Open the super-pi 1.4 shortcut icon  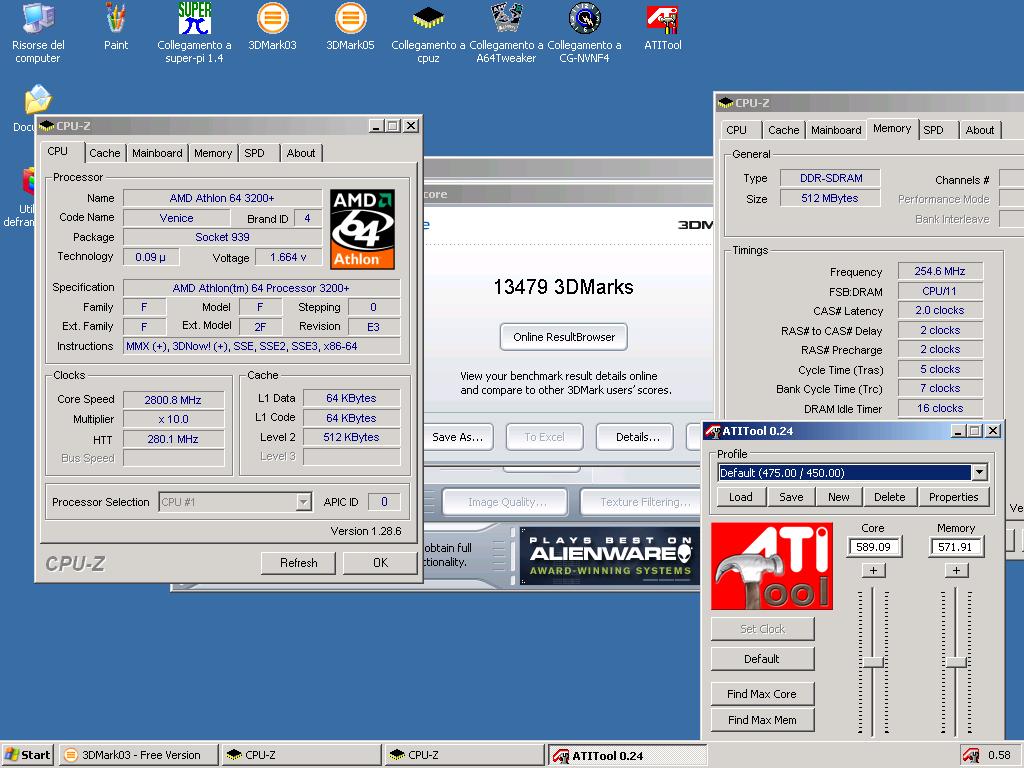coord(194,33)
